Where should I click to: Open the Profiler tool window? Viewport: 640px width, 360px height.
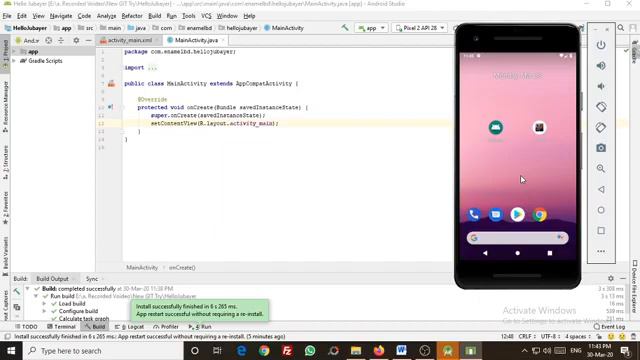[166, 327]
